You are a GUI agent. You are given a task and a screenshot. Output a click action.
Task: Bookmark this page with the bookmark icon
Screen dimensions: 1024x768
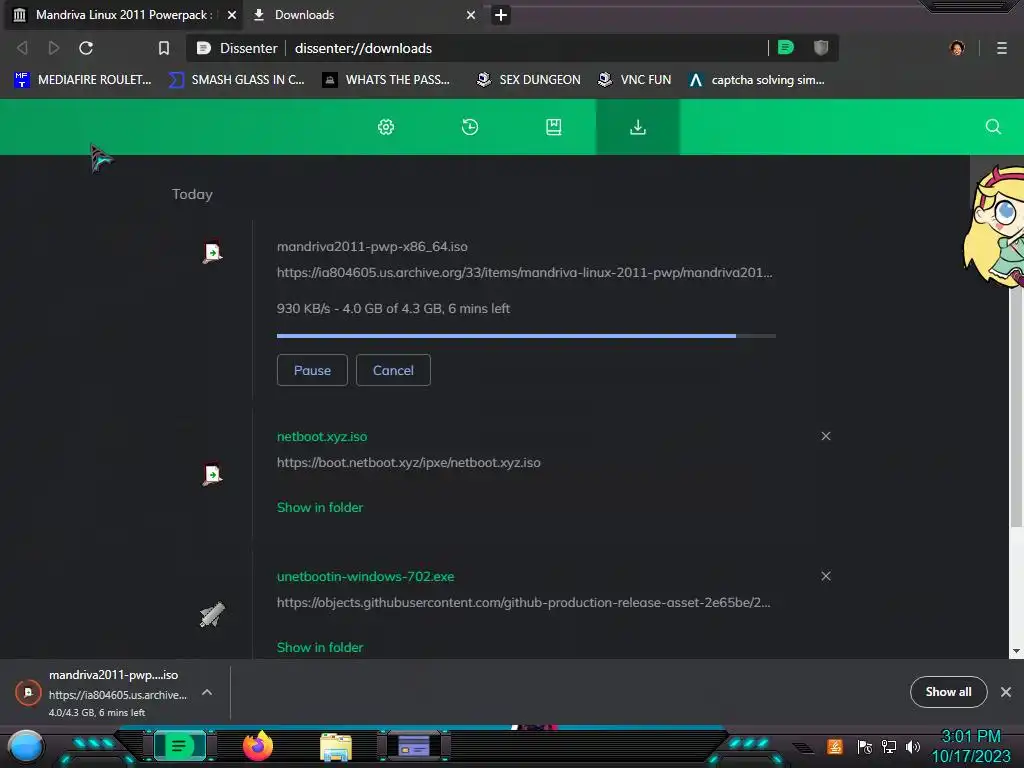[164, 48]
